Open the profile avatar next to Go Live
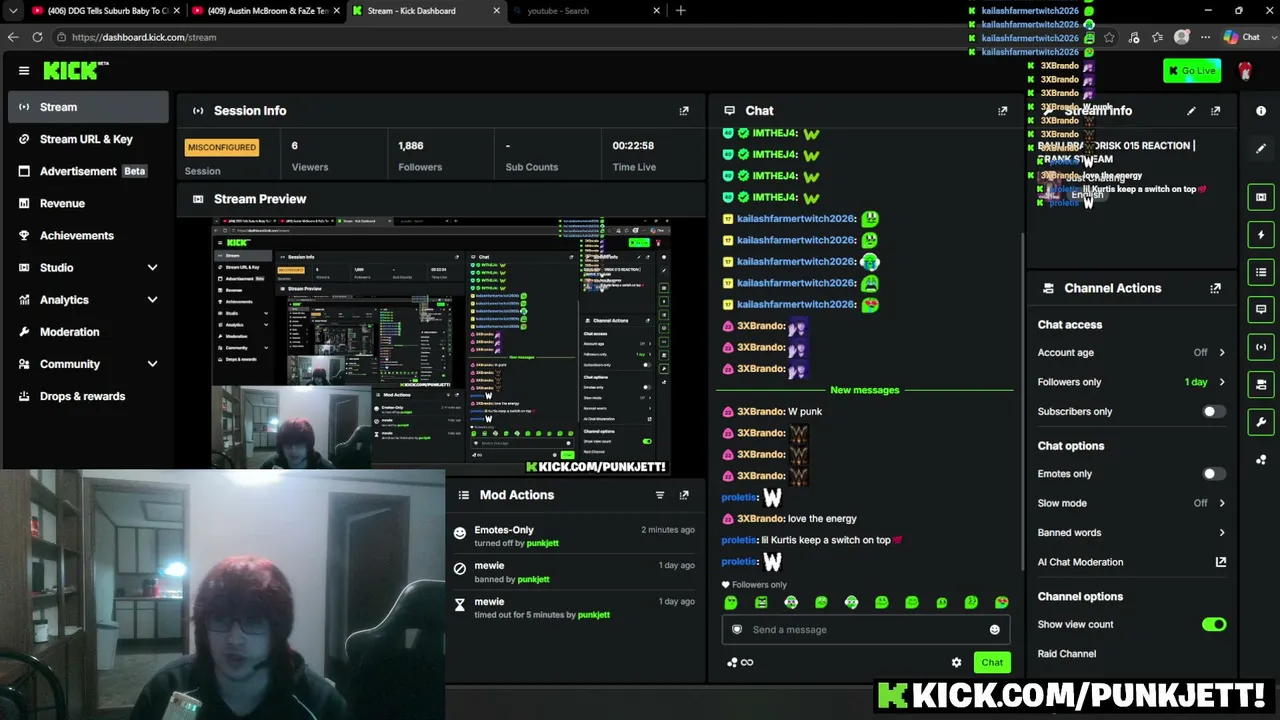Screen dimensions: 1280x720 tap(1245, 71)
